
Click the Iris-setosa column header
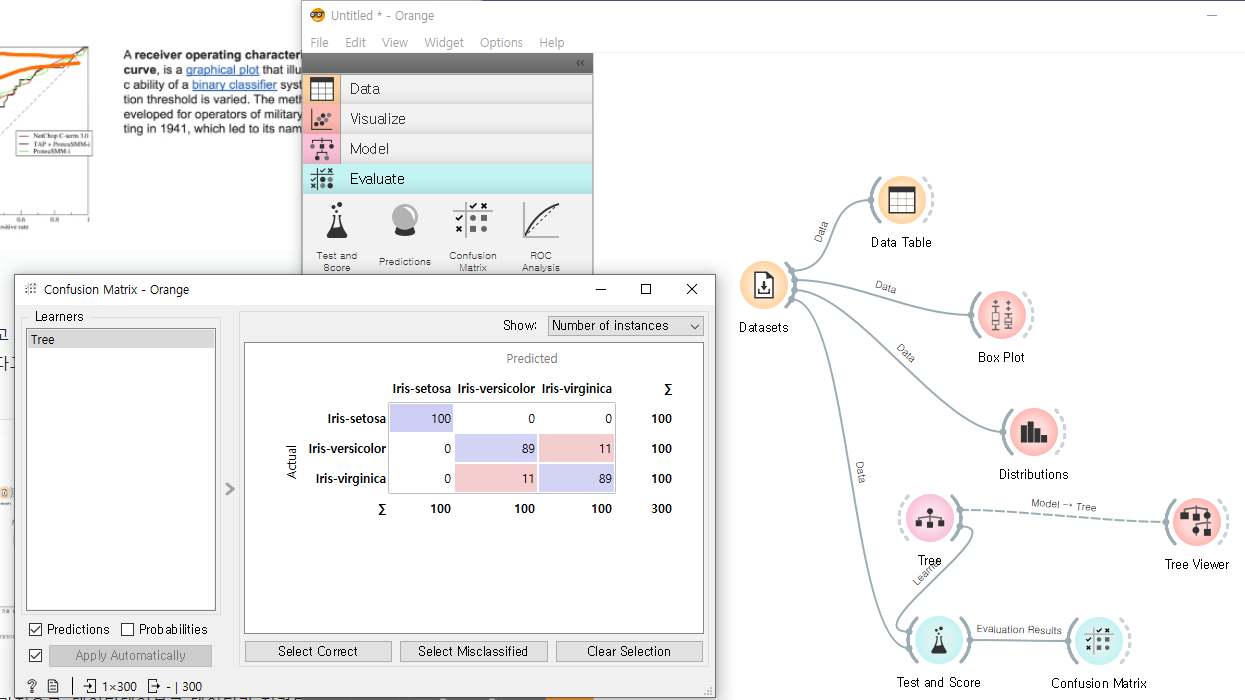pyautogui.click(x=421, y=389)
